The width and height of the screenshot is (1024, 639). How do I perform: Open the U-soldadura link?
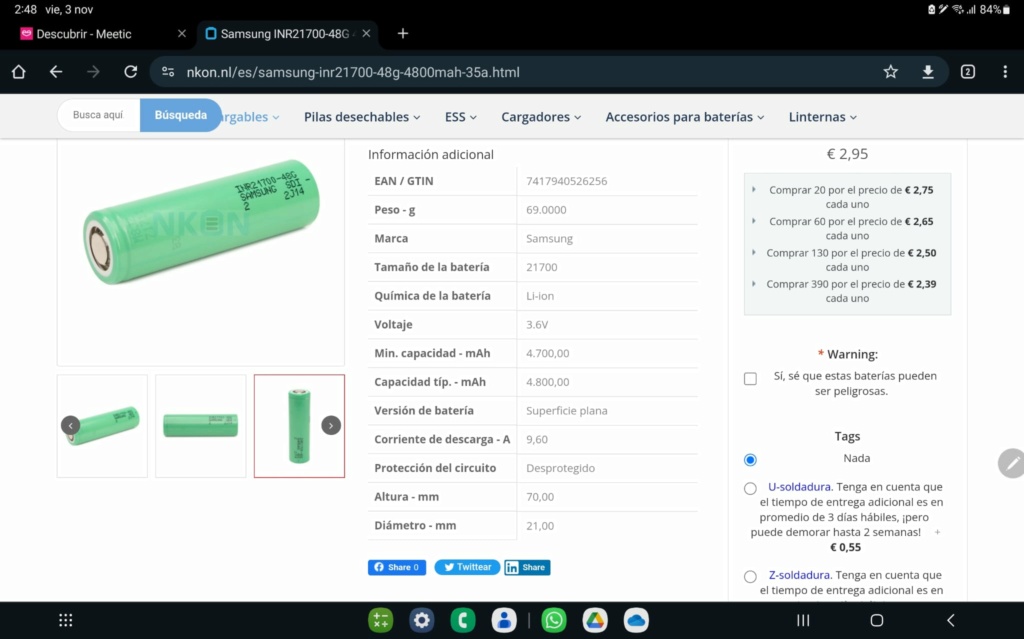799,487
